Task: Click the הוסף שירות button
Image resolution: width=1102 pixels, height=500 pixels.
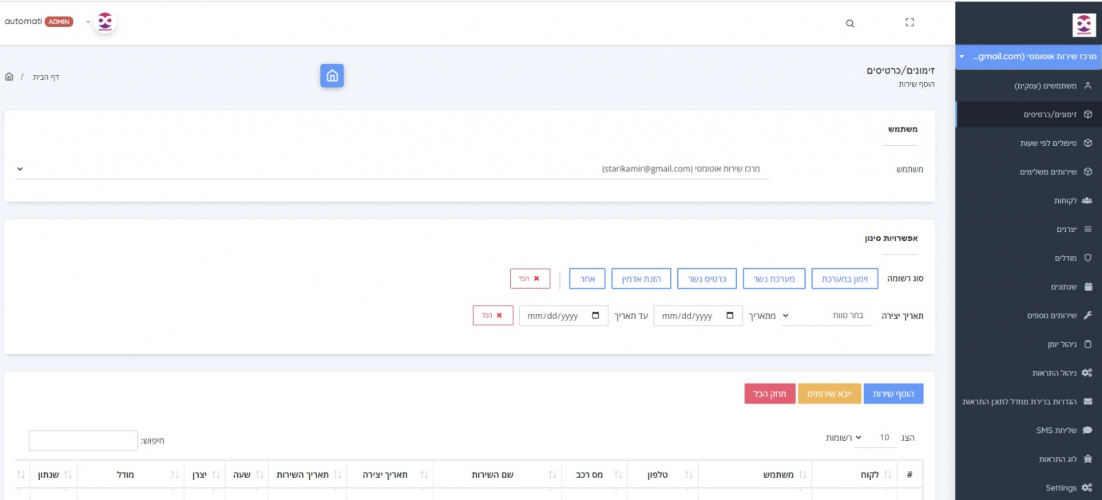Action: [x=893, y=394]
